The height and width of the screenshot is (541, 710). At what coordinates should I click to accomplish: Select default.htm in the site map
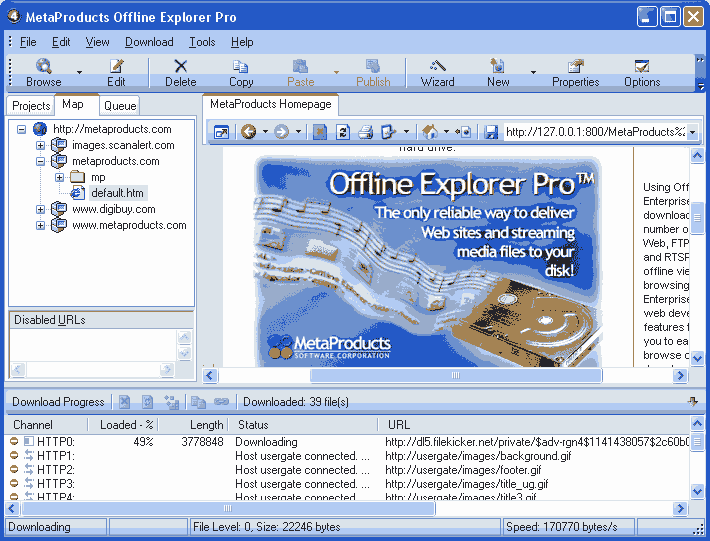pyautogui.click(x=117, y=193)
